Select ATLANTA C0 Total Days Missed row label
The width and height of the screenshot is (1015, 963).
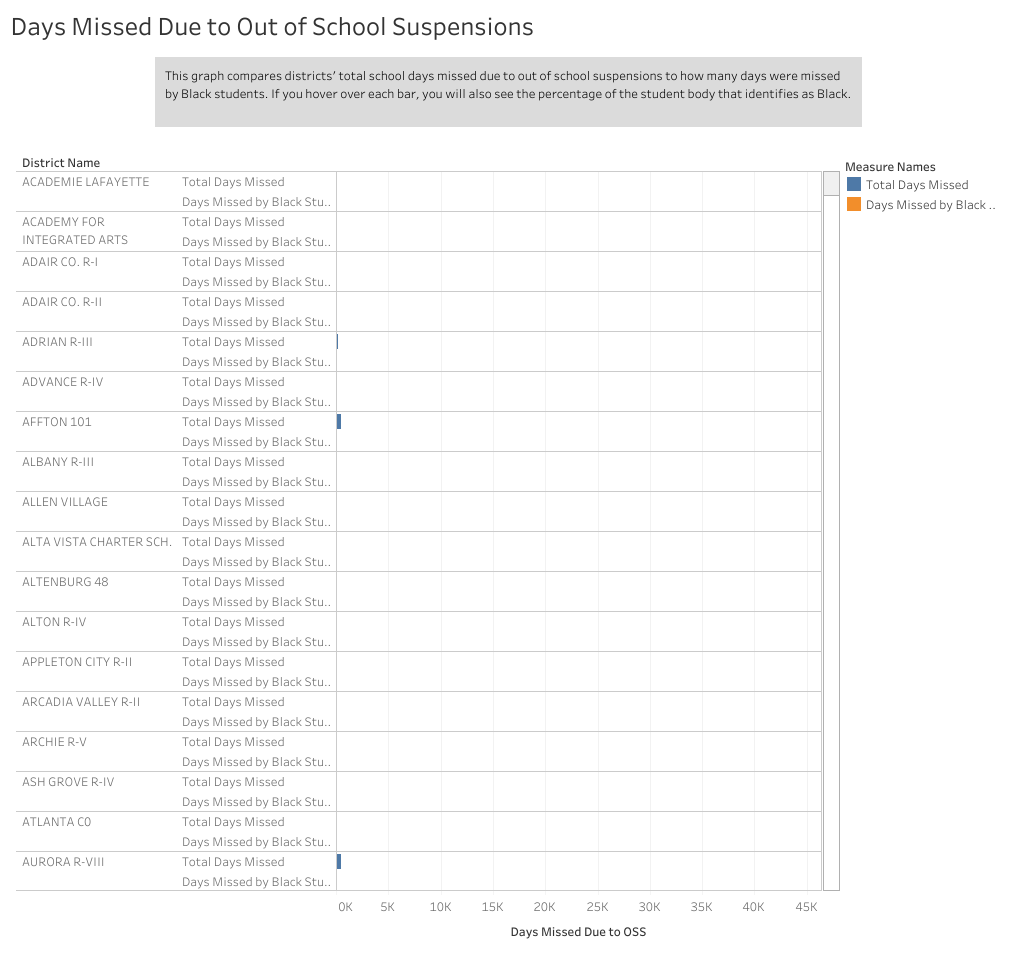coord(233,822)
